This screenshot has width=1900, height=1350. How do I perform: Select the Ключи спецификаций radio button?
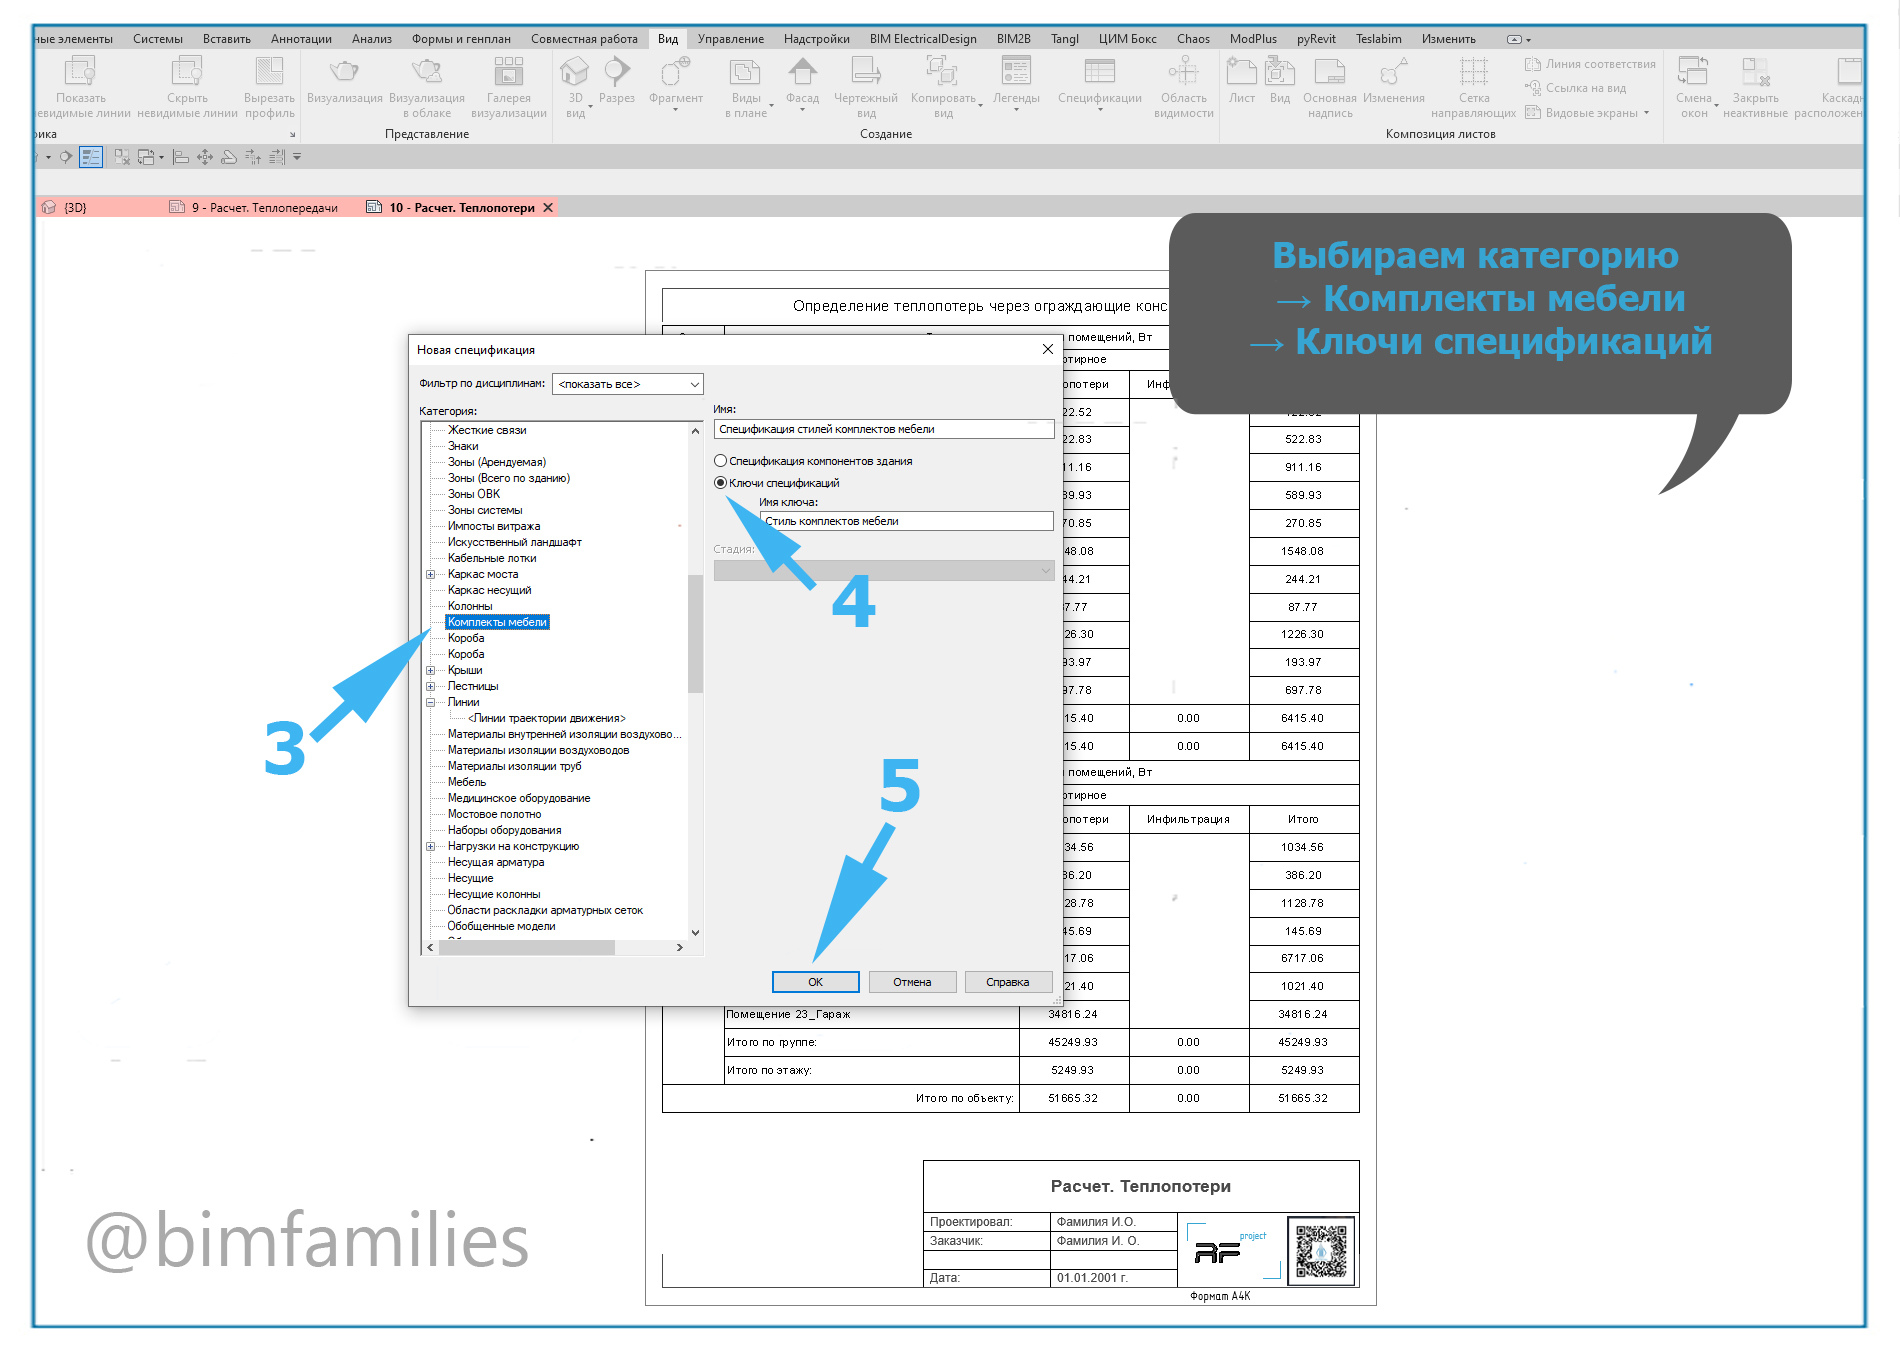point(720,483)
